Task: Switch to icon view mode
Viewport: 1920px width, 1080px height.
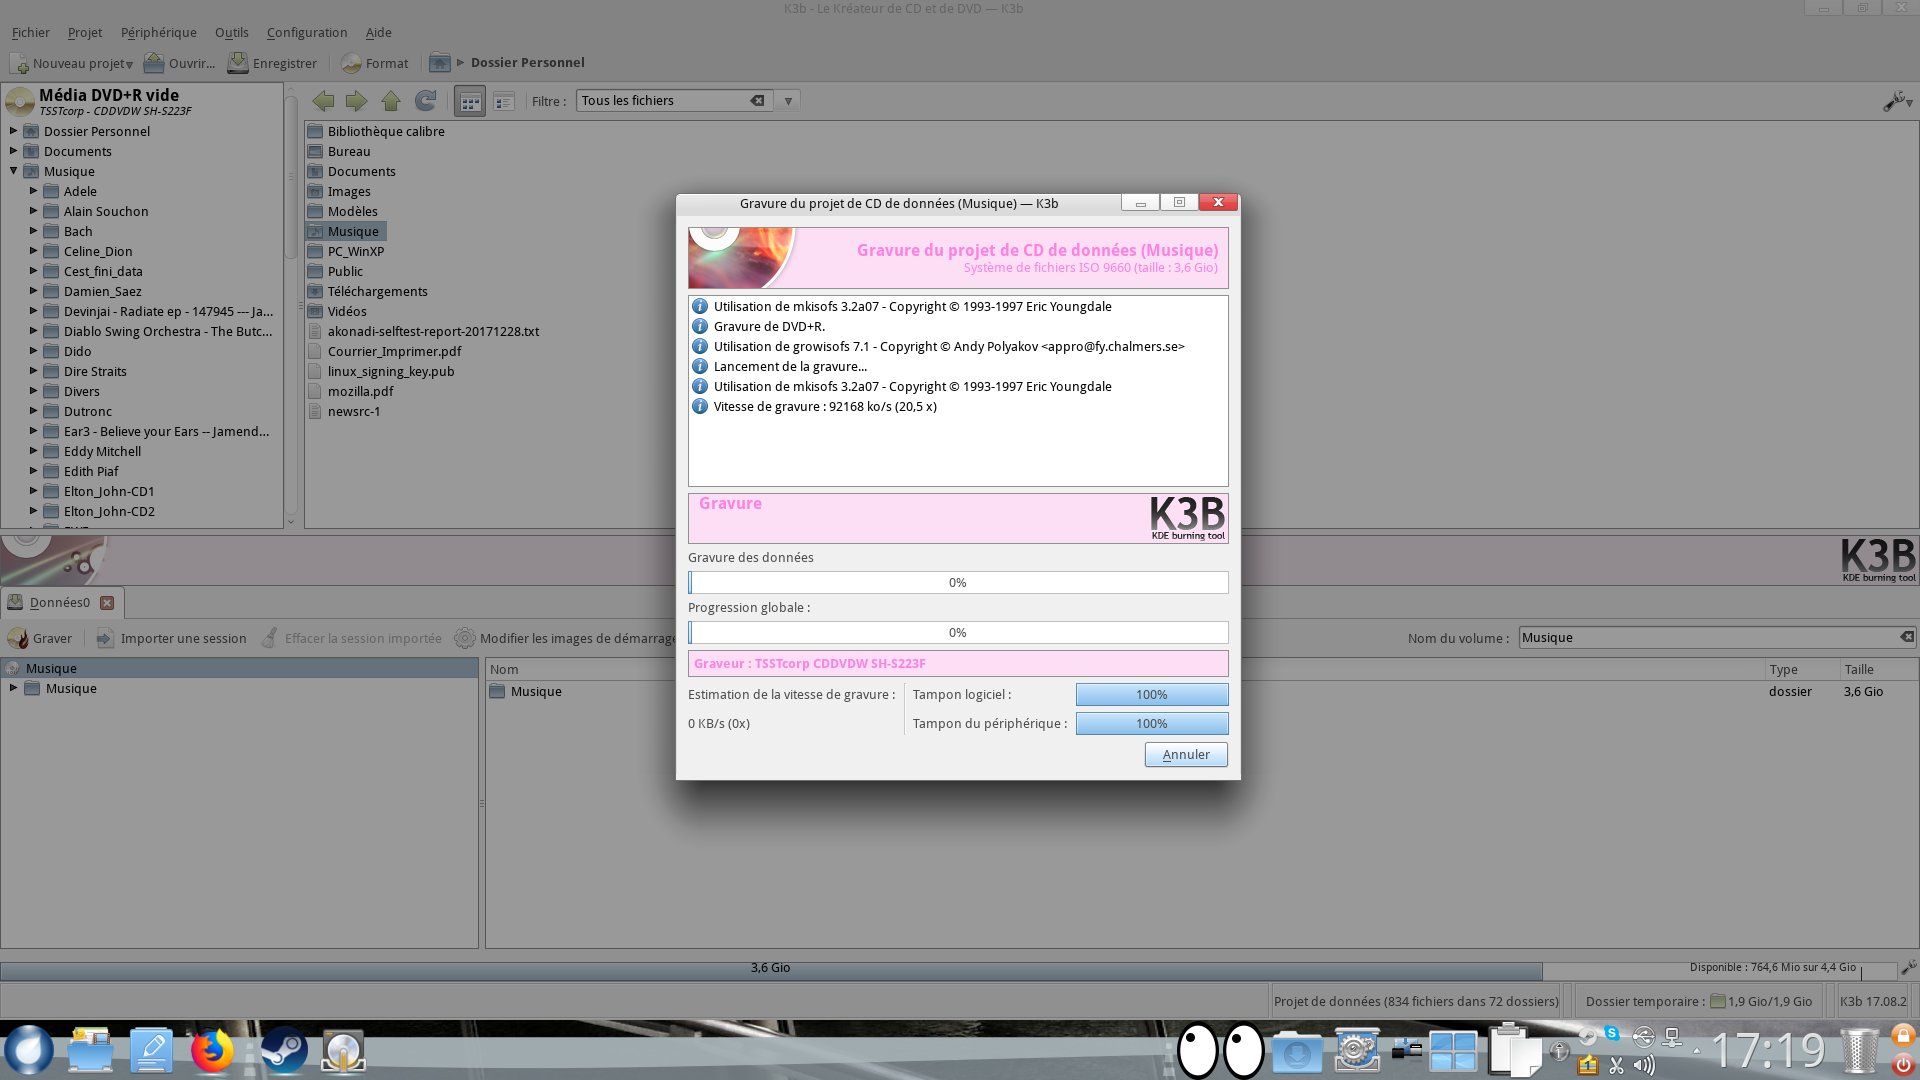Action: pos(470,101)
